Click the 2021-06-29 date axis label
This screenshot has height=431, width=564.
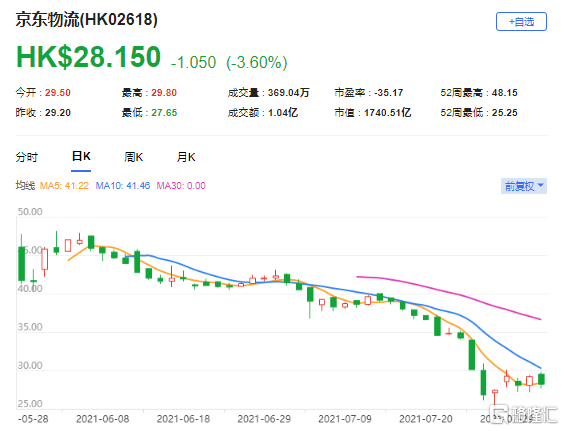tap(264, 419)
